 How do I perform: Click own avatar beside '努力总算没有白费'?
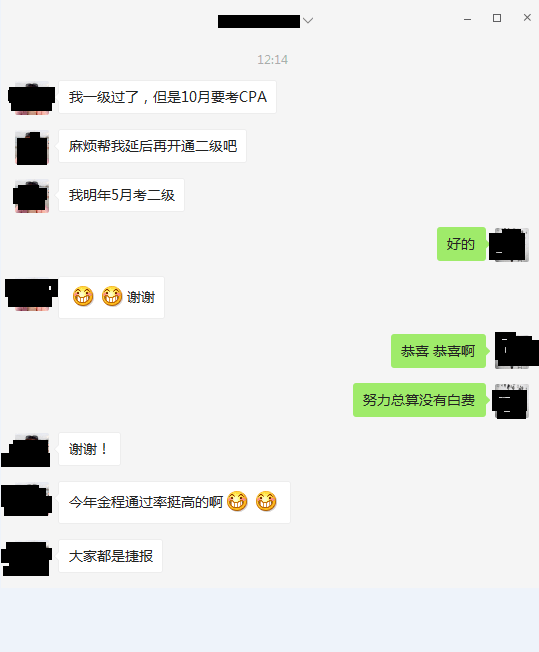tap(510, 401)
